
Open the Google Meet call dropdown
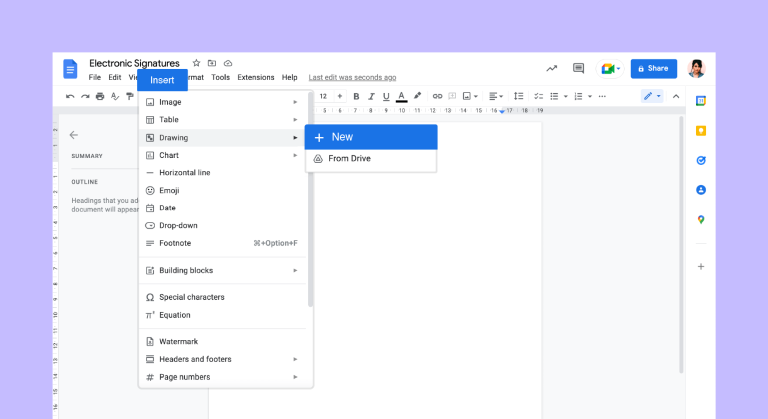click(610, 68)
